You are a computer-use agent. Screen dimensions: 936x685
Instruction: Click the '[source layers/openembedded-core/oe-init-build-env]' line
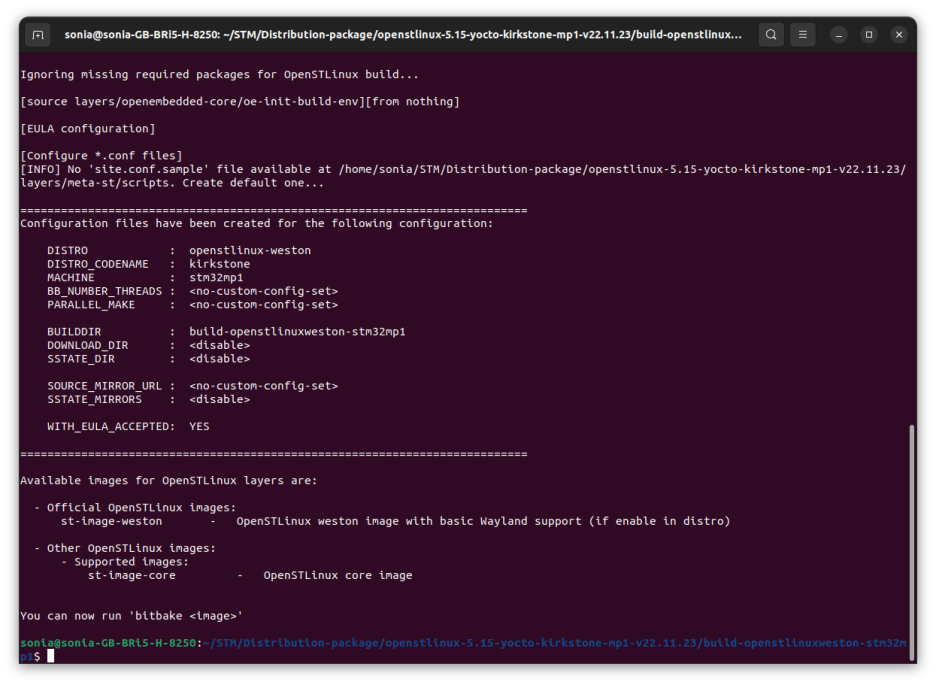tap(240, 101)
